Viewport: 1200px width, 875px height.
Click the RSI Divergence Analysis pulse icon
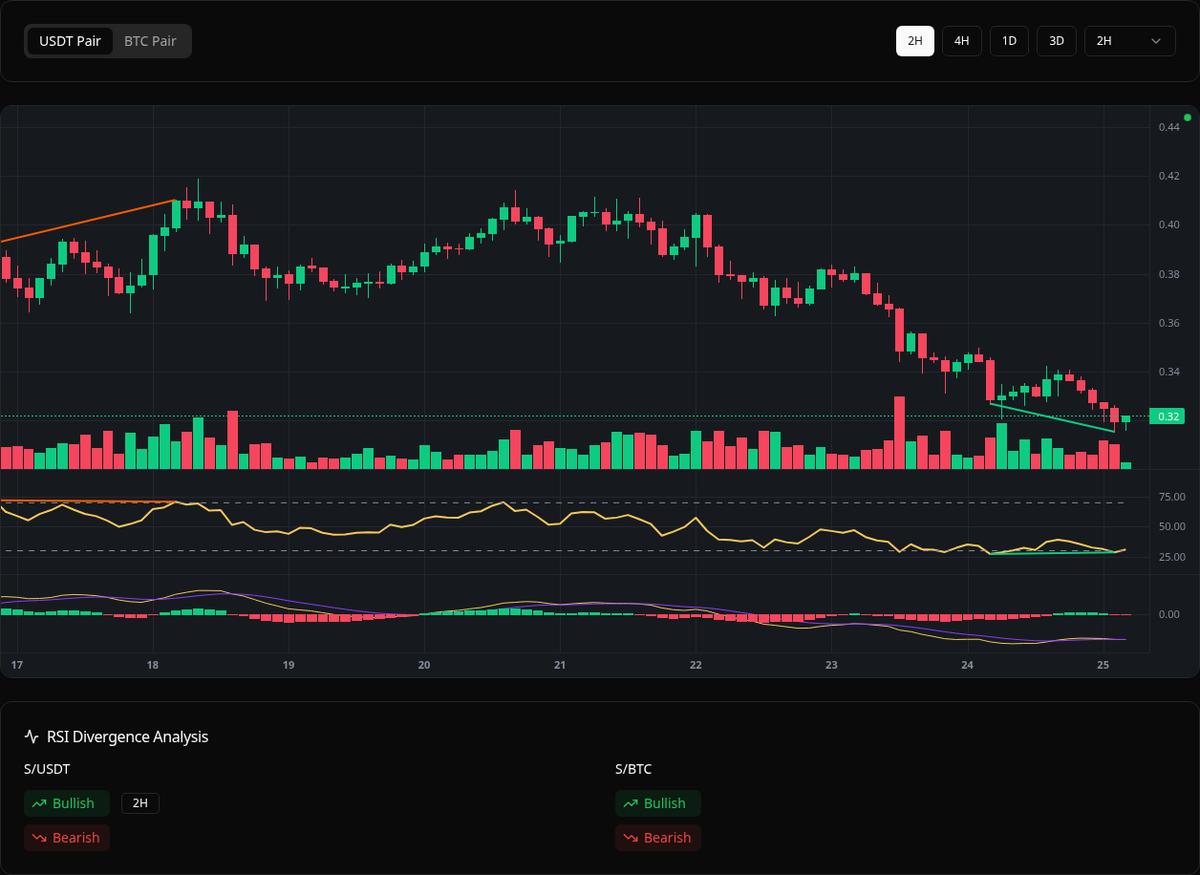click(32, 737)
